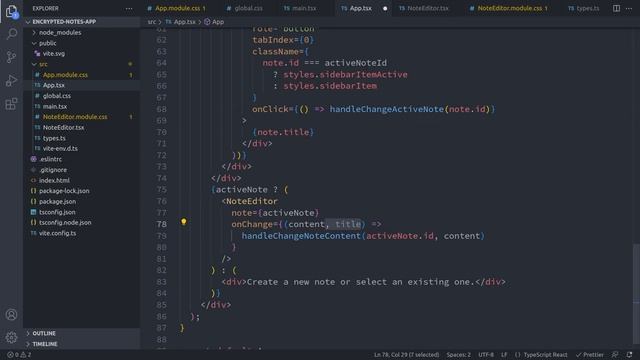
Task: Open the Manage gear settings menu
Action: tap(11, 338)
